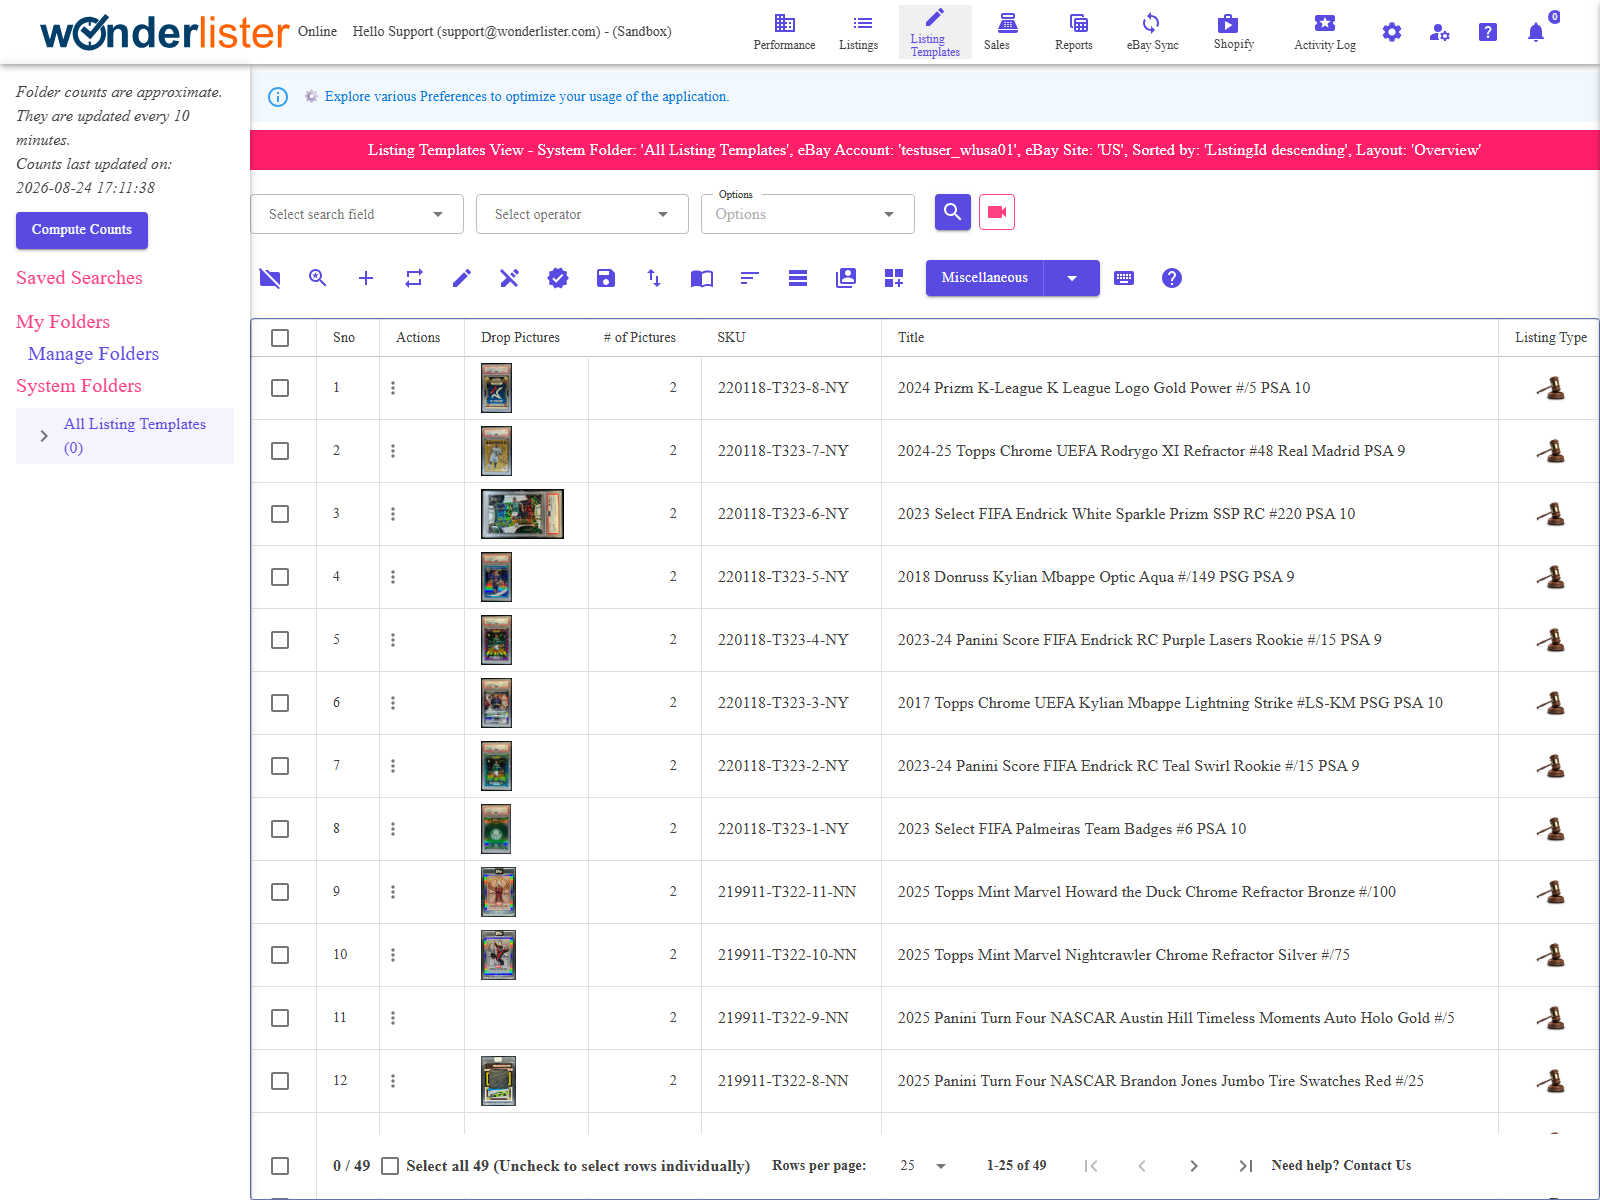The width and height of the screenshot is (1600, 1200).
Task: Toggle the footer checkbox beside 0 / 49
Action: [x=280, y=1166]
